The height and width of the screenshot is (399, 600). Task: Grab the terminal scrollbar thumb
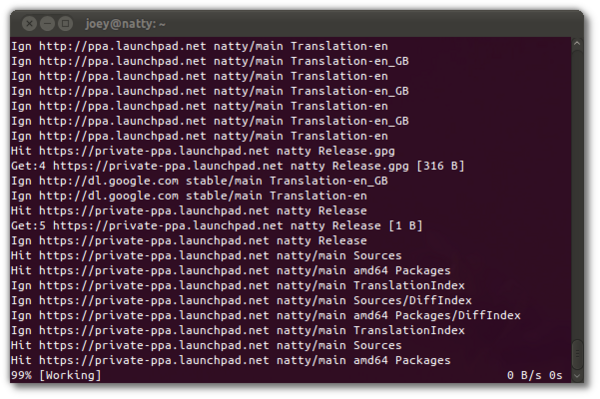coord(577,355)
